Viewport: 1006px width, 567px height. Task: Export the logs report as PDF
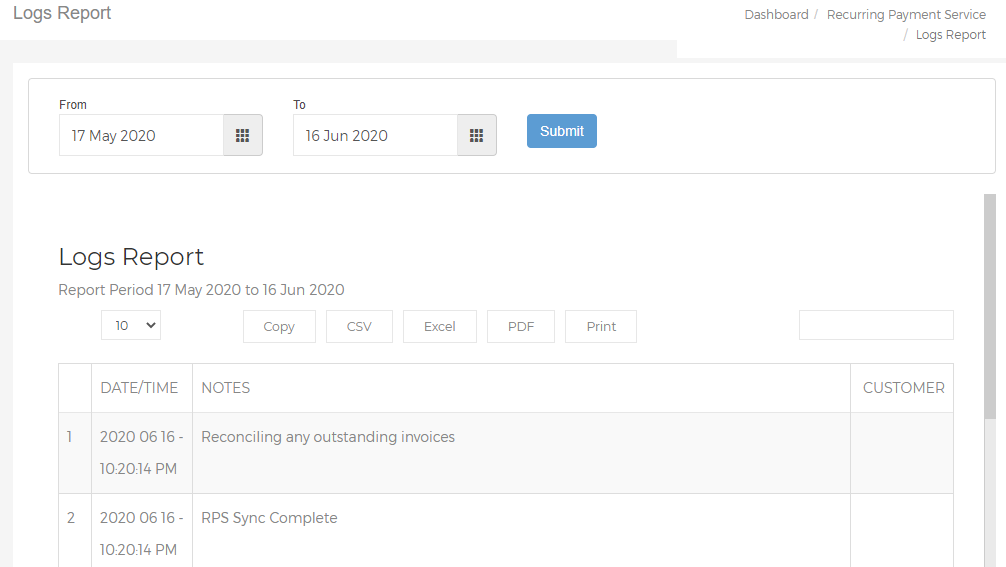click(521, 326)
